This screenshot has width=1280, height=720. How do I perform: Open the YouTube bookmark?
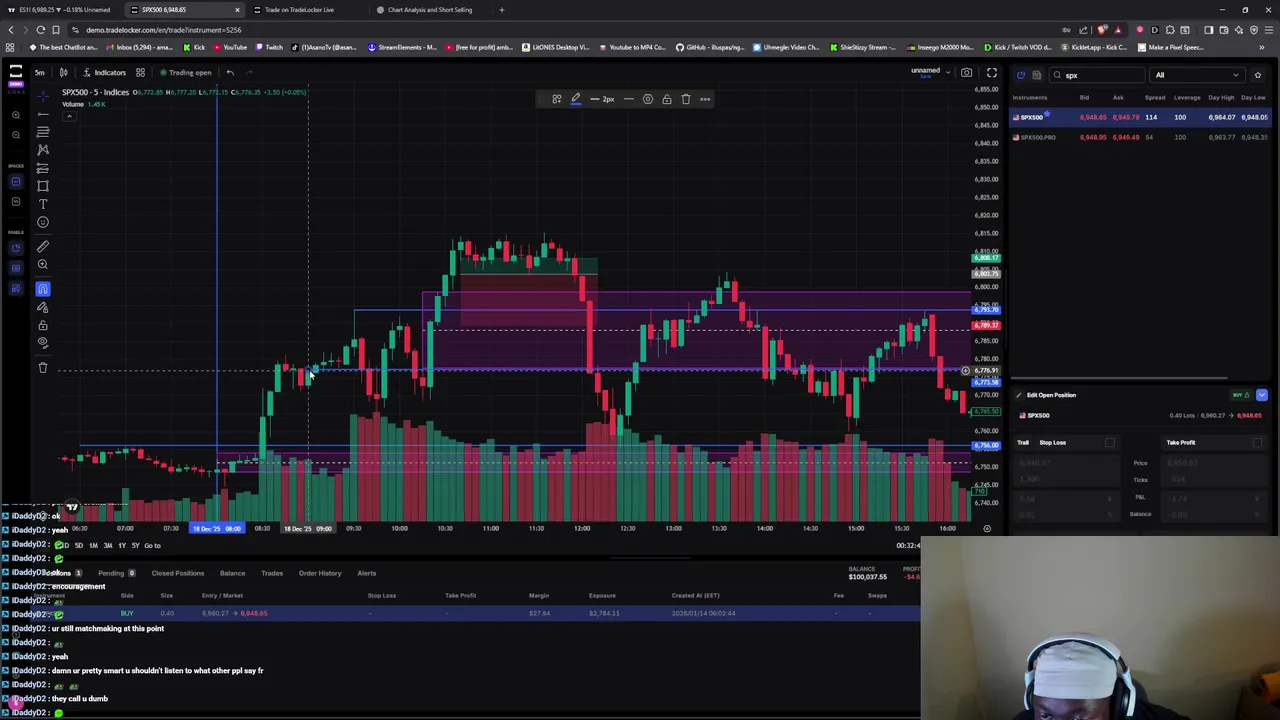coord(229,47)
